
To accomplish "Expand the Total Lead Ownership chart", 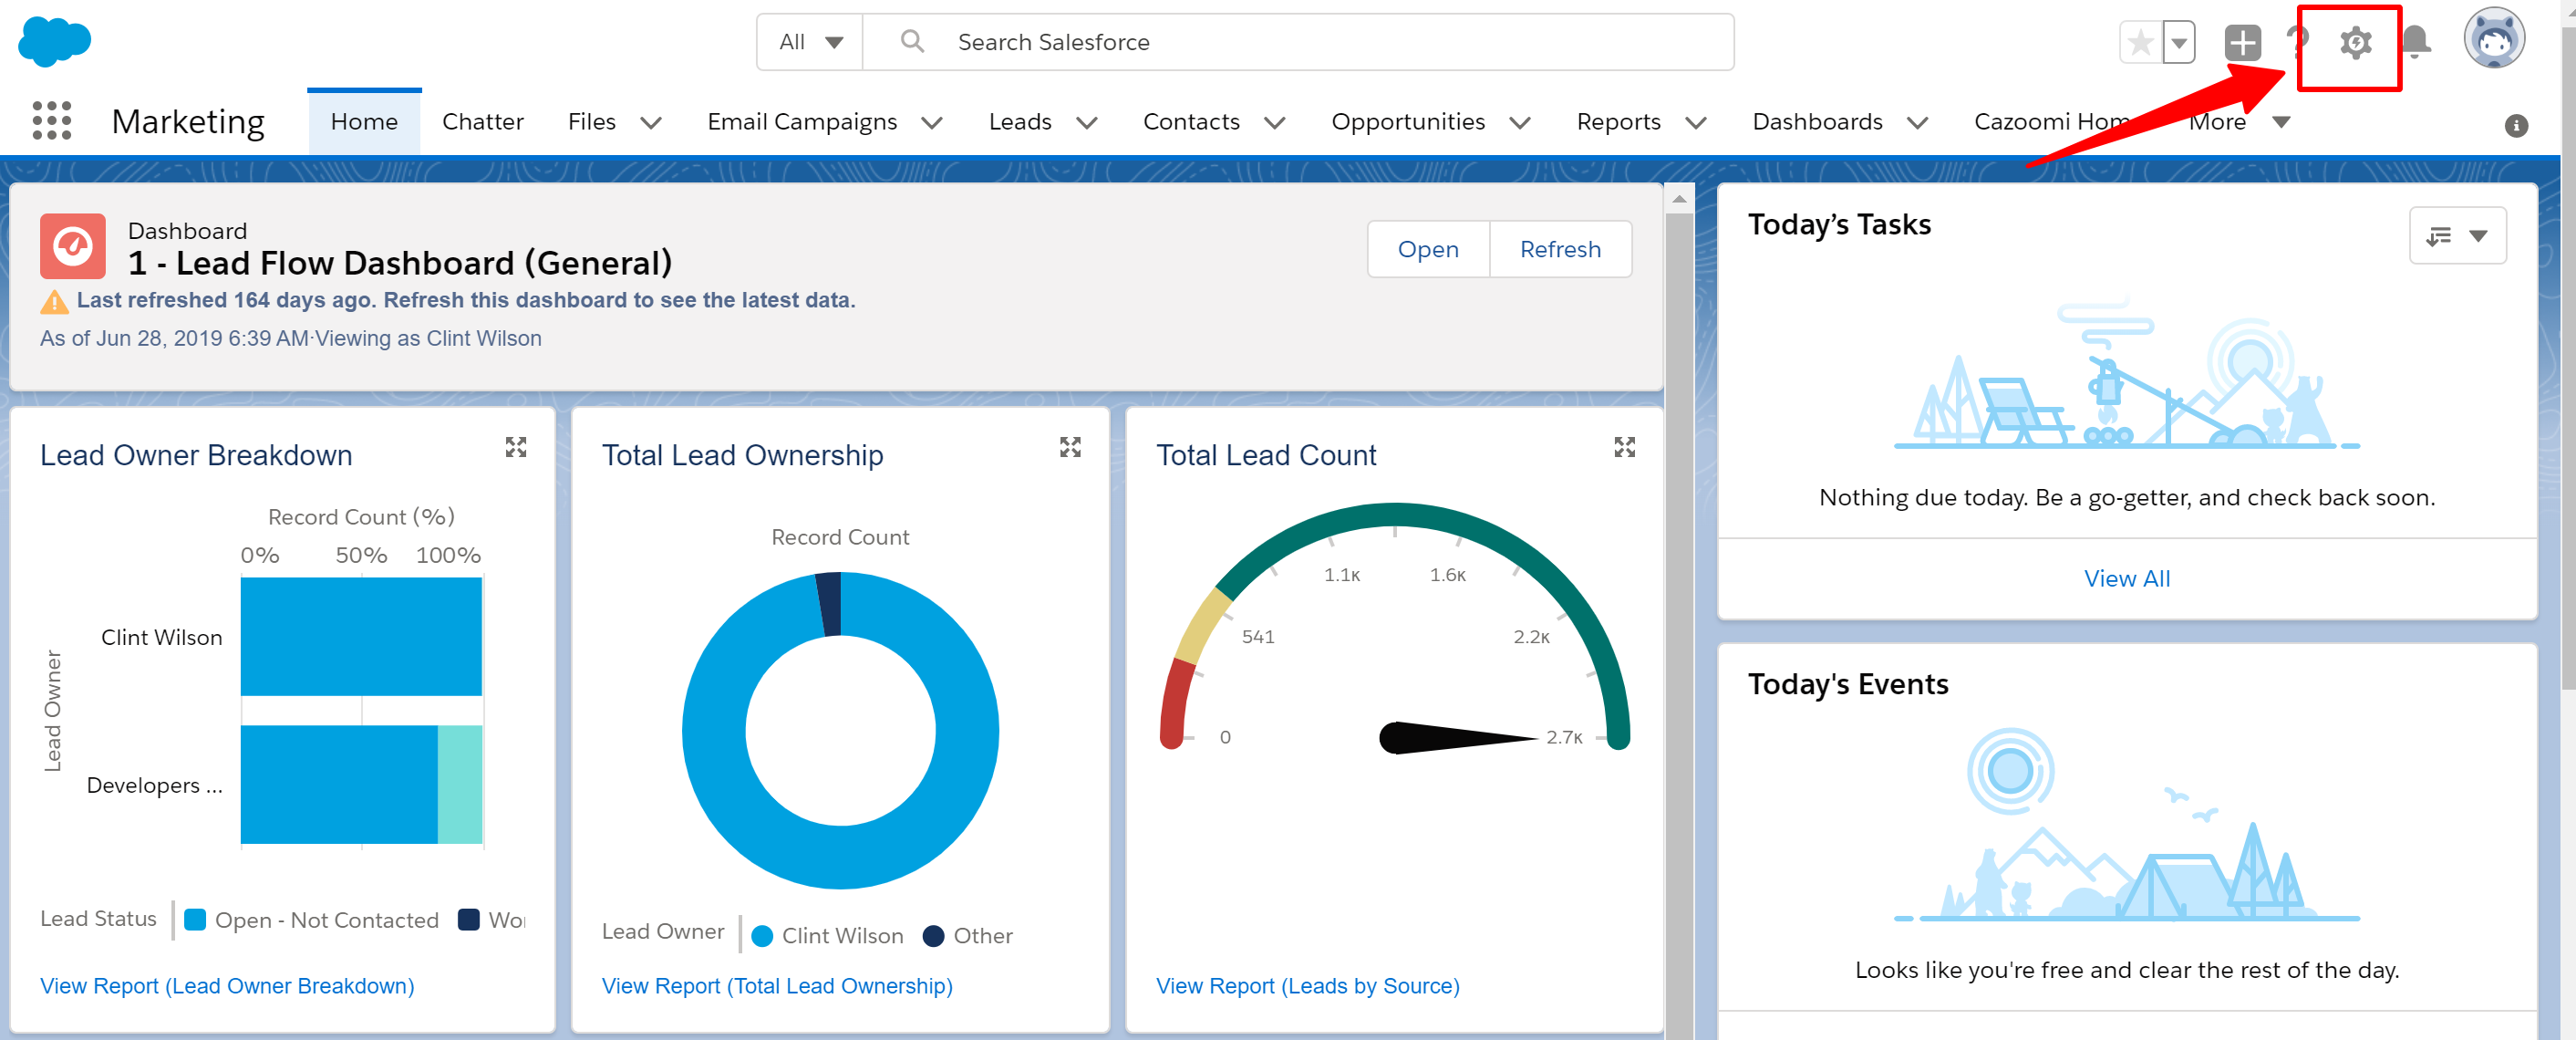I will pyautogui.click(x=1070, y=447).
